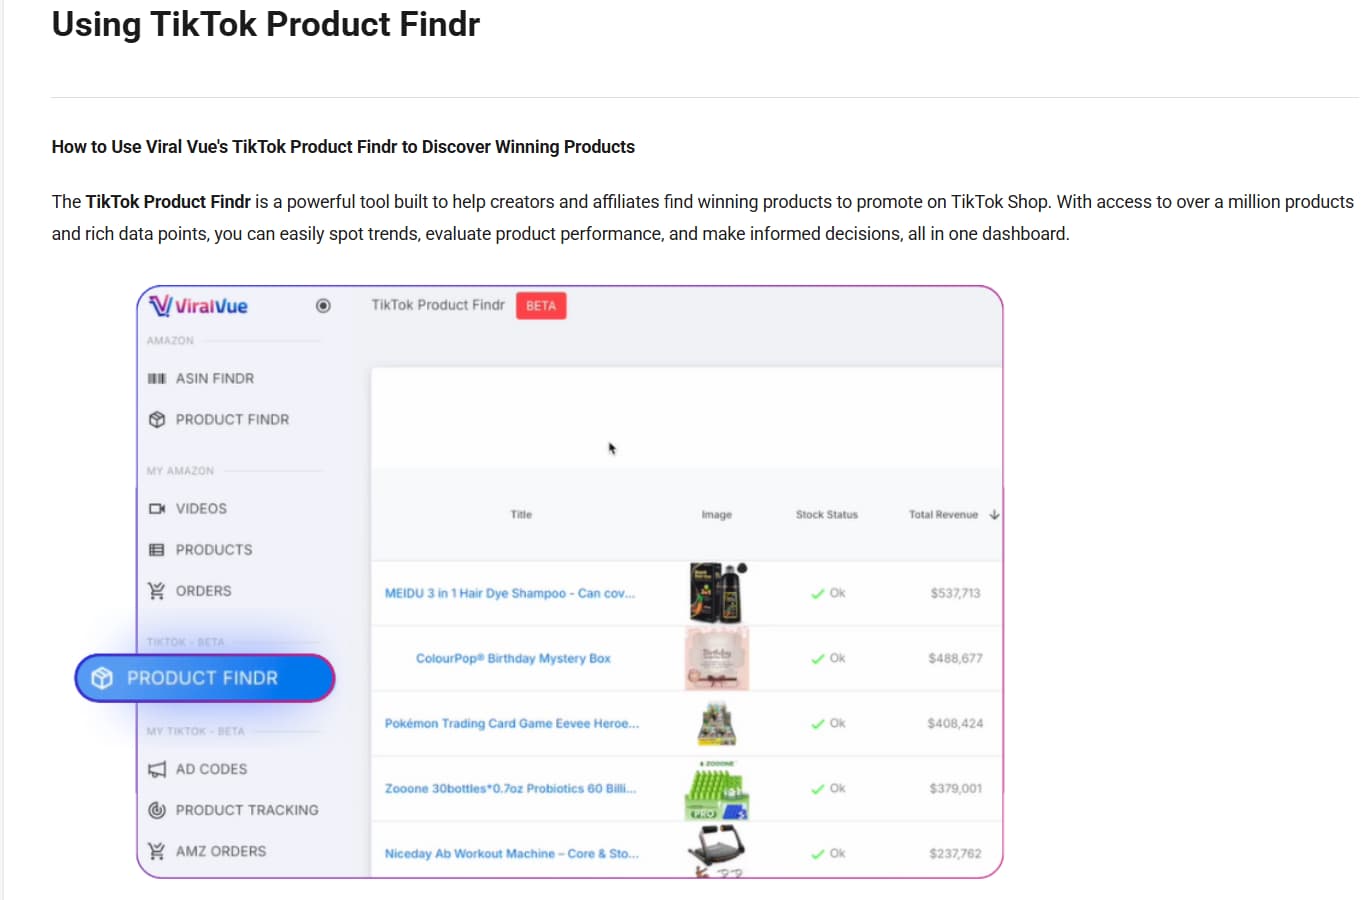Open the MEIDU 3 in 1 Hair Dye Shampoo link
Image resolution: width=1368 pixels, height=900 pixels.
tap(510, 593)
